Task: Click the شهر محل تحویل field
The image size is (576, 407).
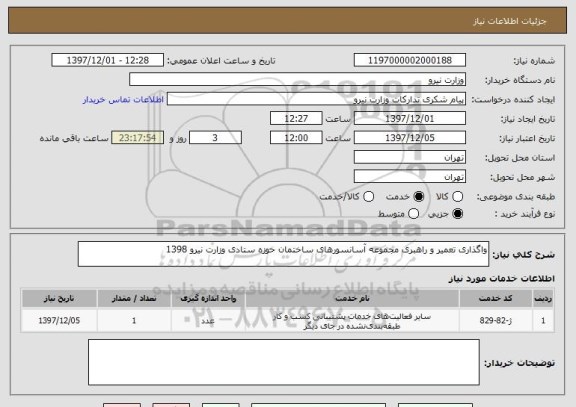Action: tap(410, 177)
